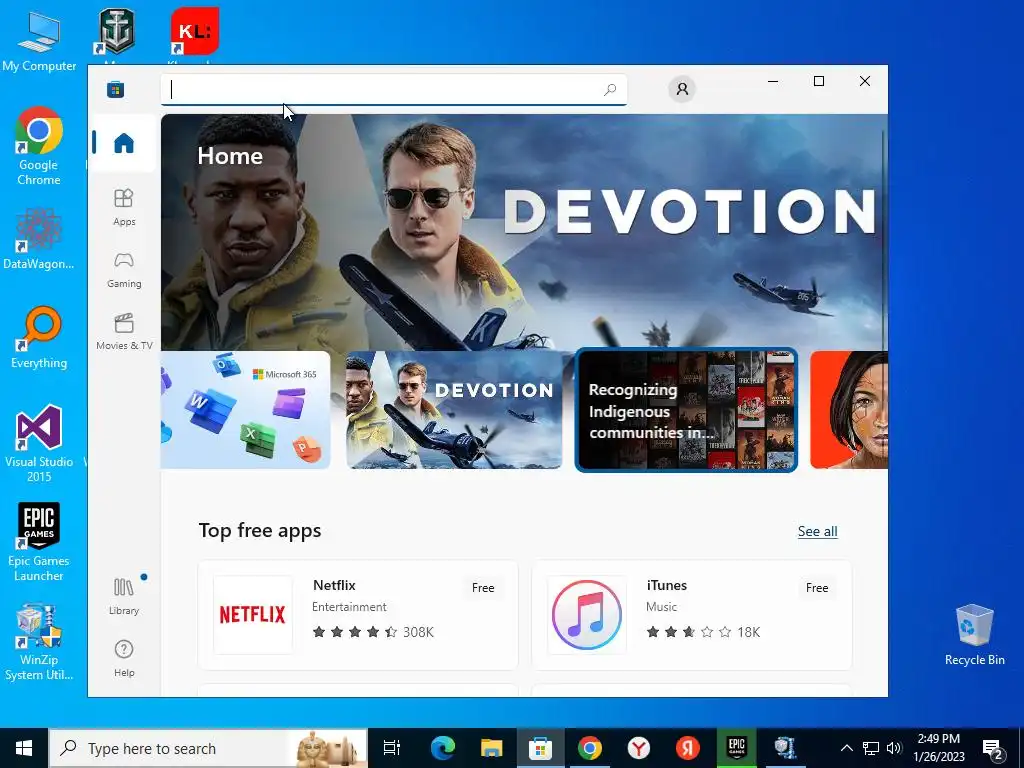The image size is (1024, 768).
Task: Select WinZip System Utilities shortcut
Action: 39,642
